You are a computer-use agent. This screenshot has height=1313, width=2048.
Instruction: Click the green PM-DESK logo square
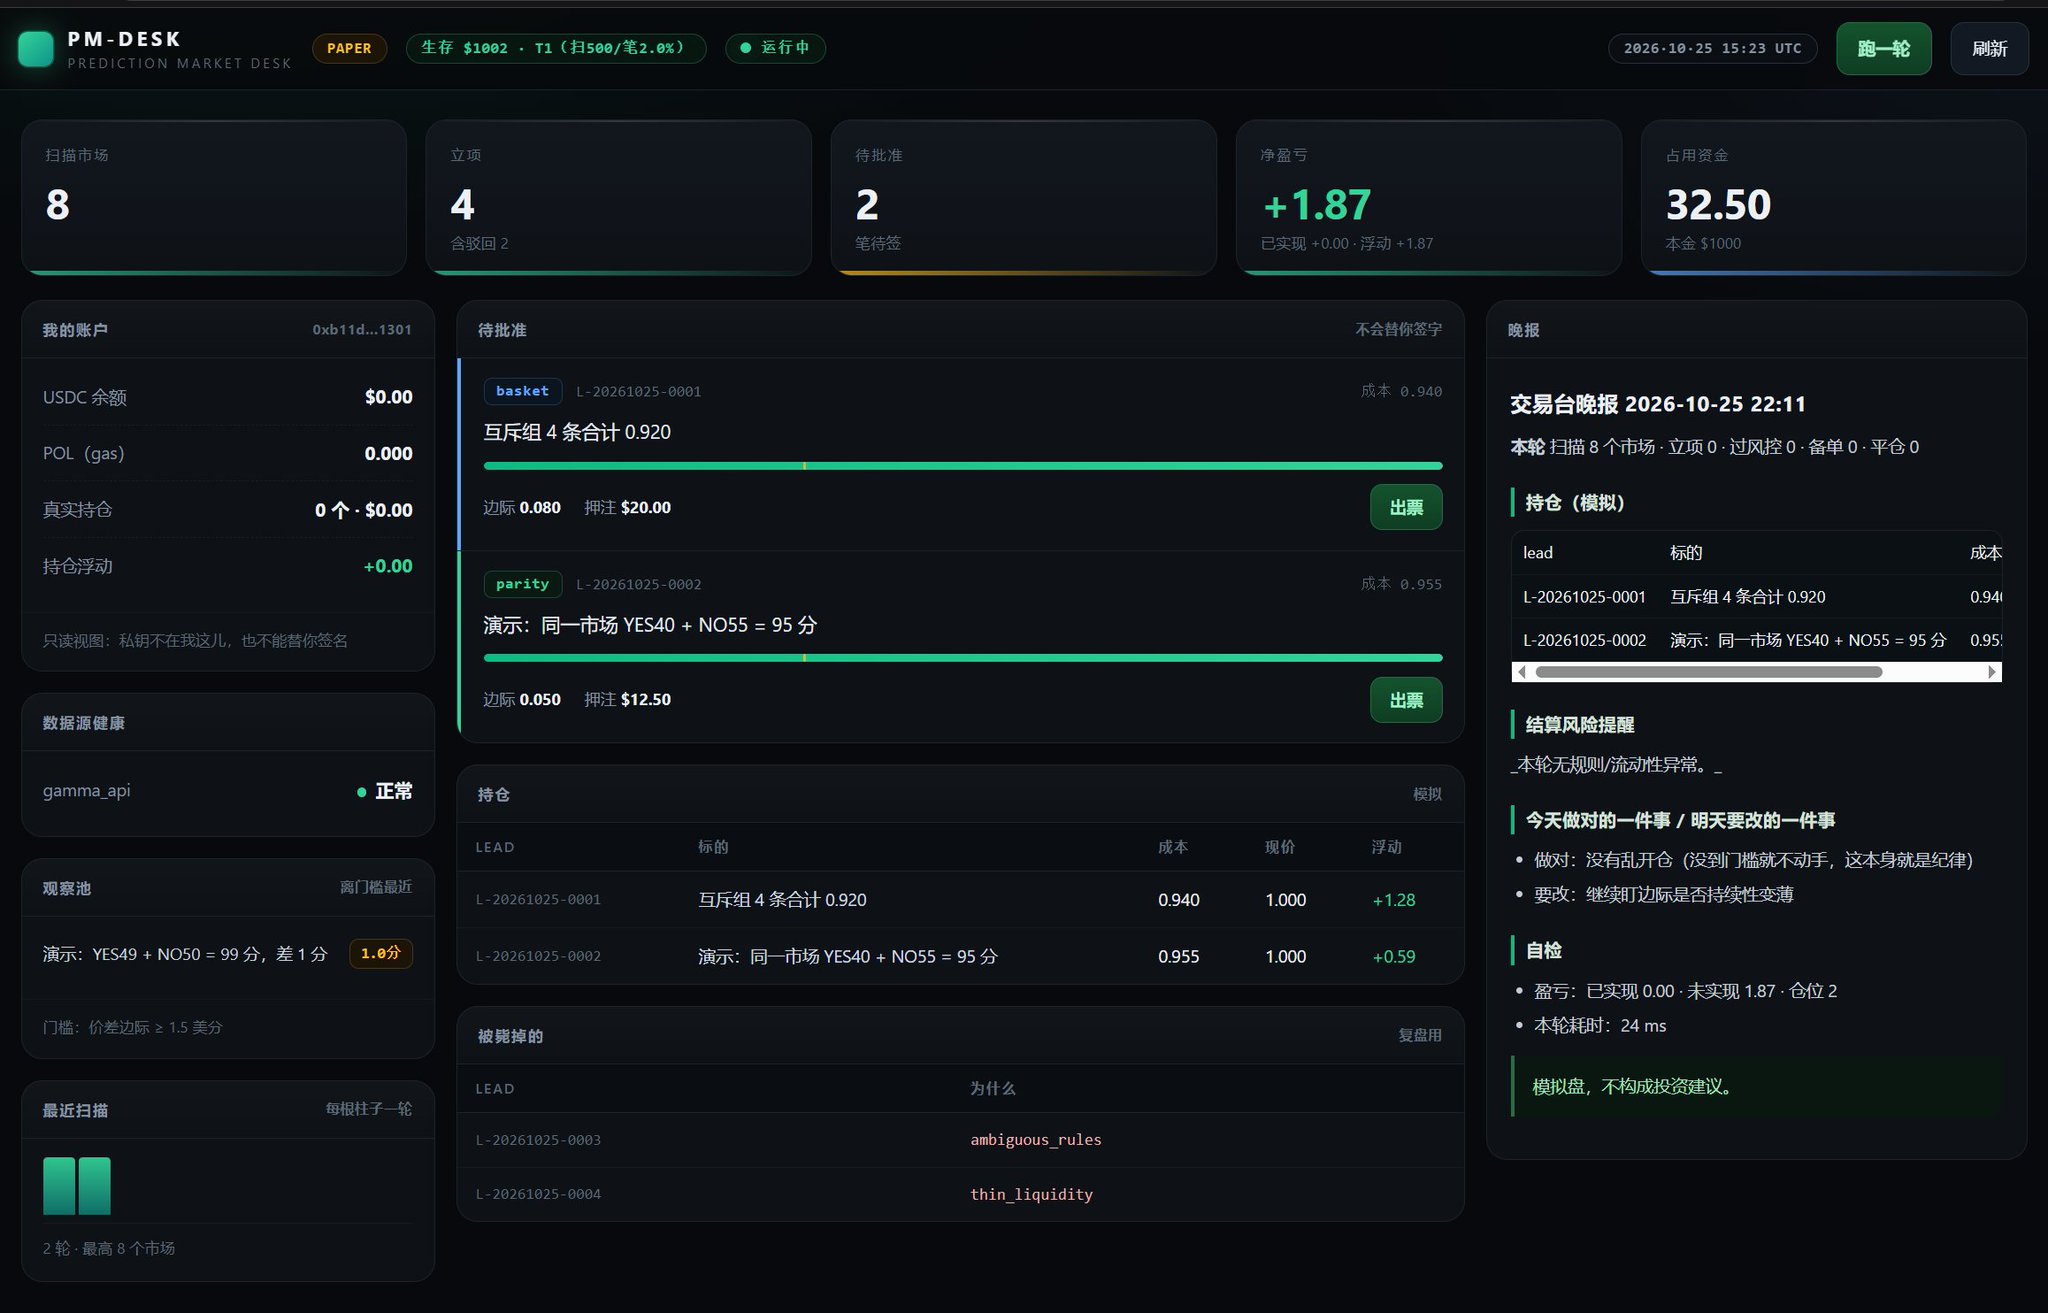[x=36, y=49]
